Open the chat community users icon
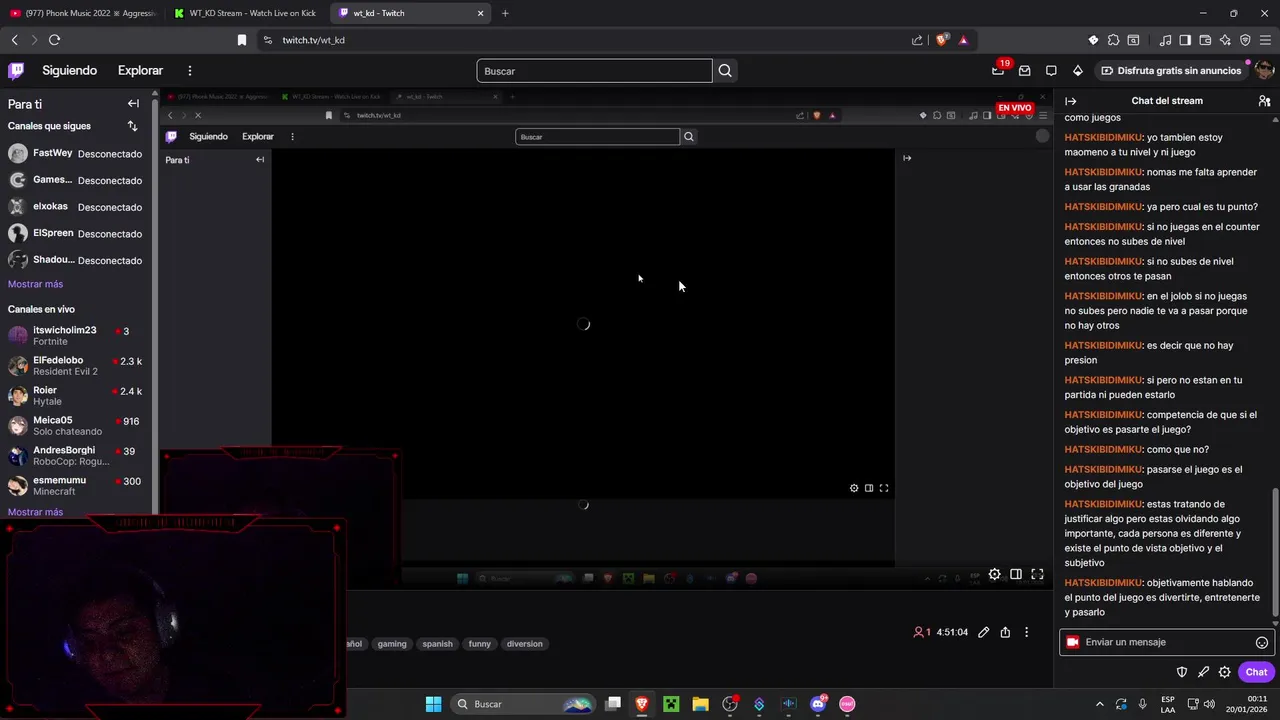 pyautogui.click(x=1264, y=101)
